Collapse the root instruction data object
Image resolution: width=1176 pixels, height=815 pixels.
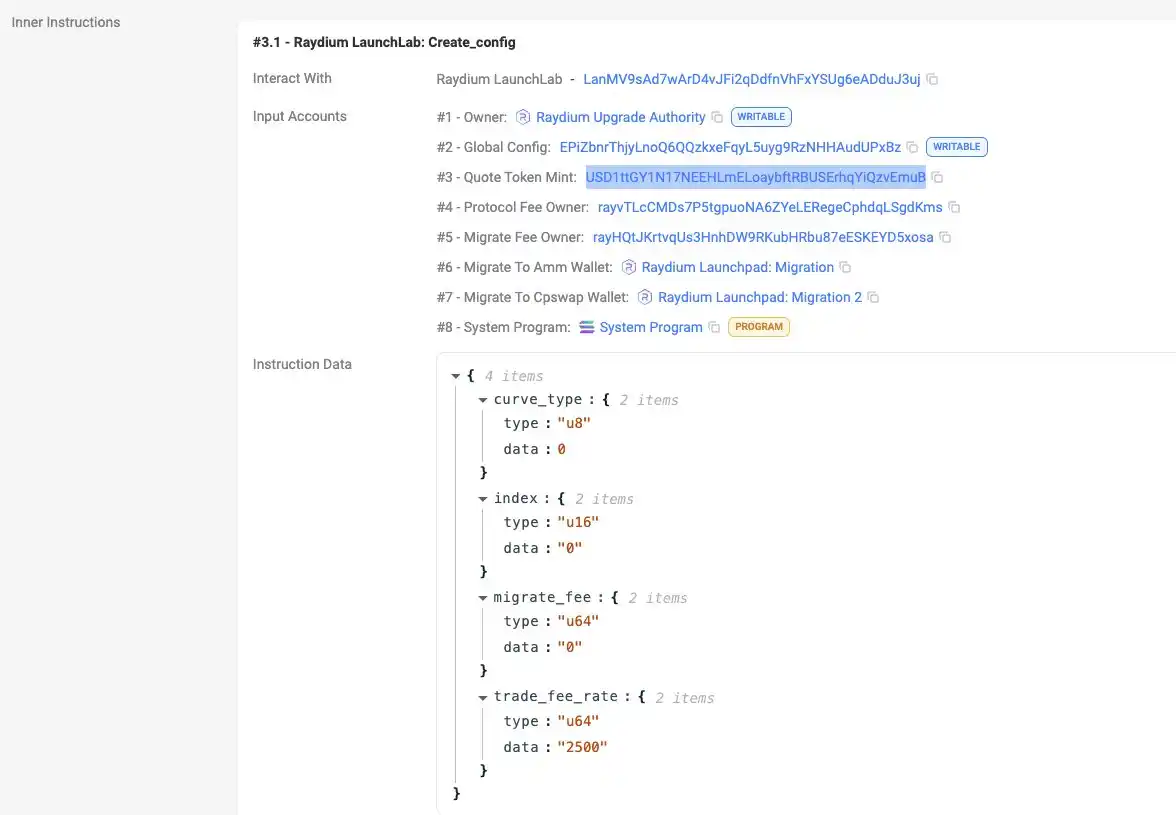tap(455, 376)
